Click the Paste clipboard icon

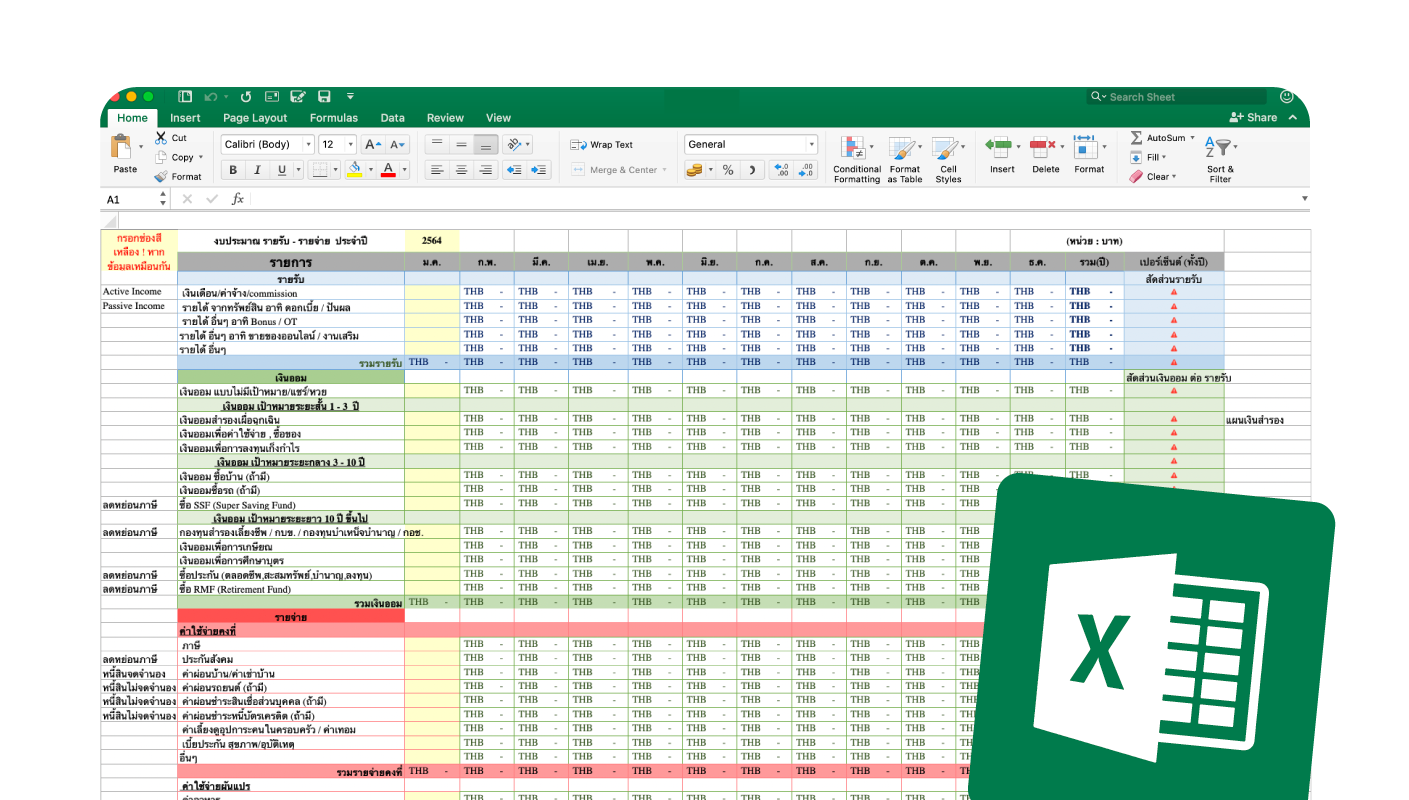point(123,148)
